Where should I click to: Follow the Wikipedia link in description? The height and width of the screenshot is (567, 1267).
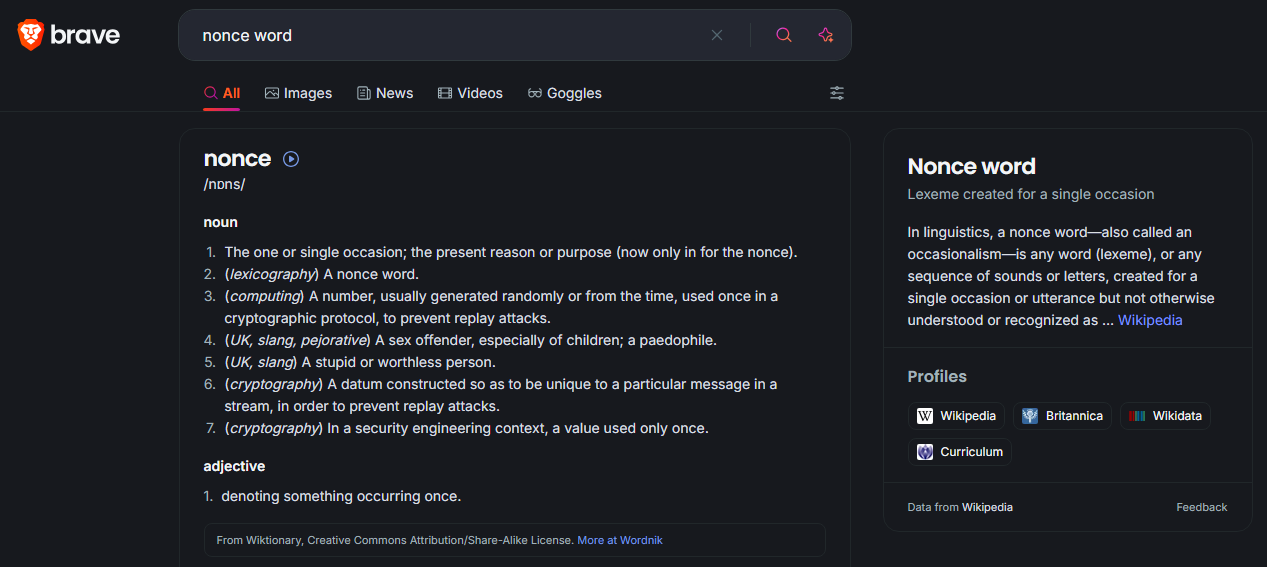(x=1150, y=320)
